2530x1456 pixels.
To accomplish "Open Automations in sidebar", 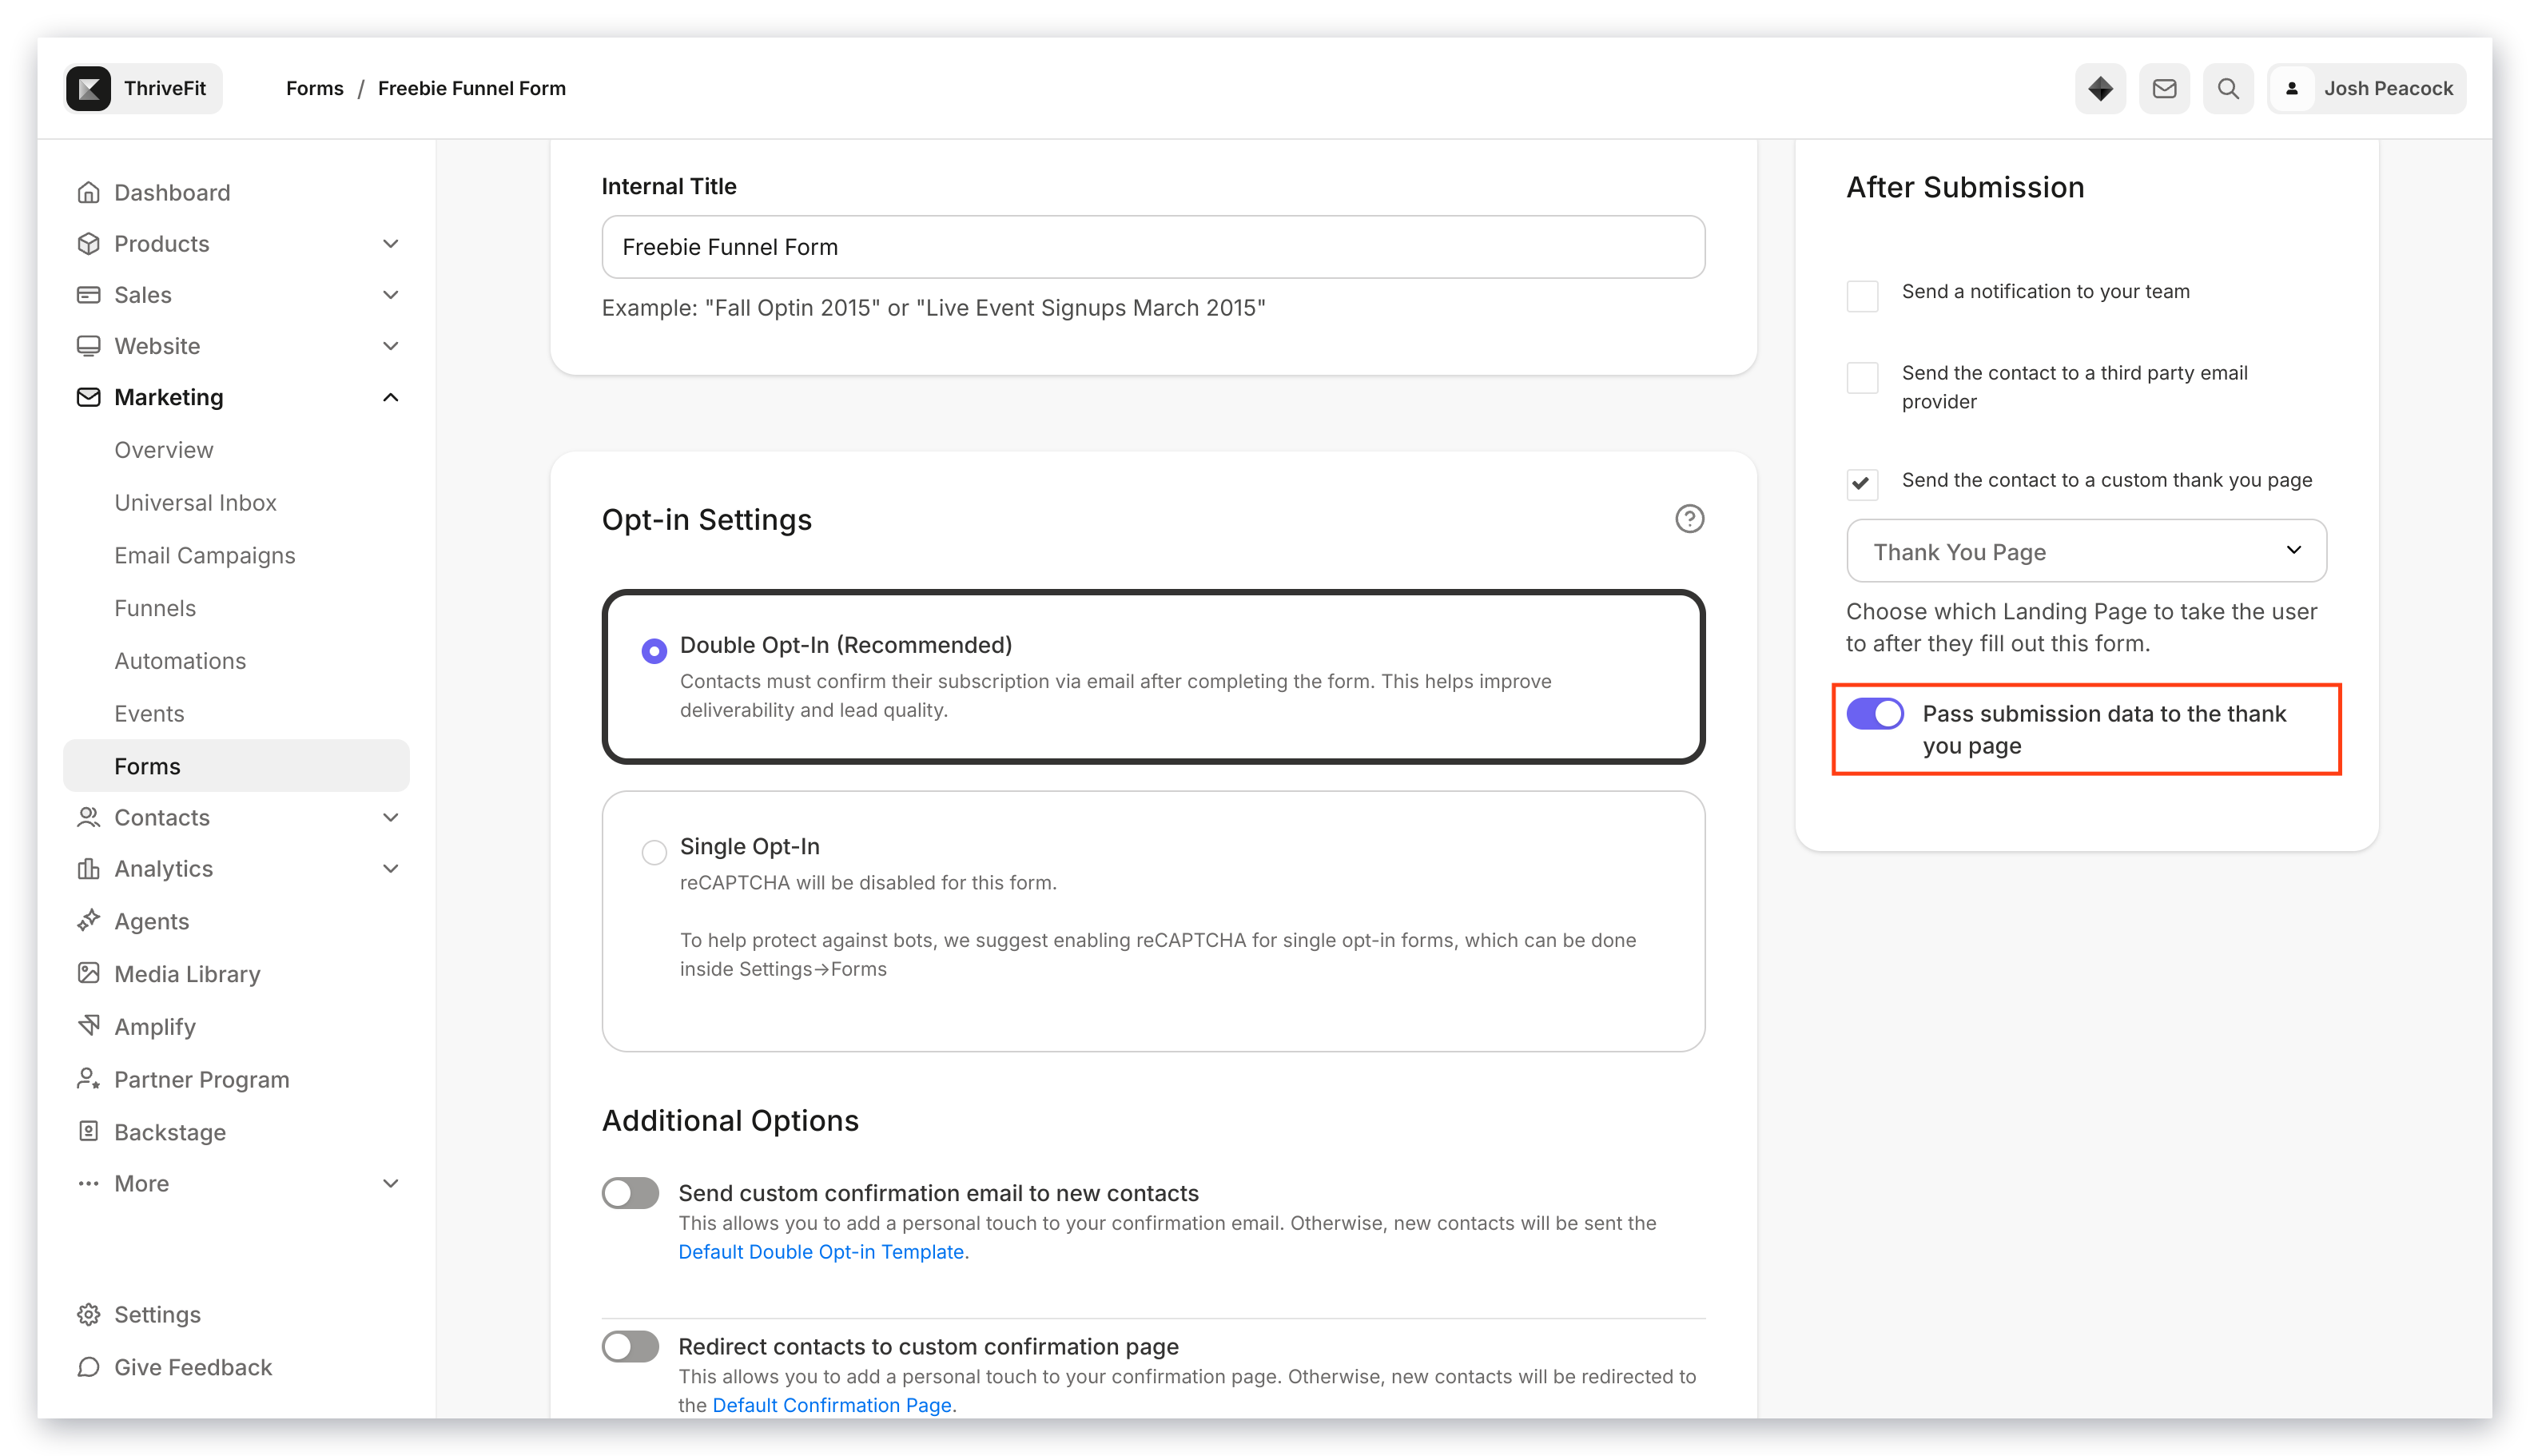I will (180, 661).
